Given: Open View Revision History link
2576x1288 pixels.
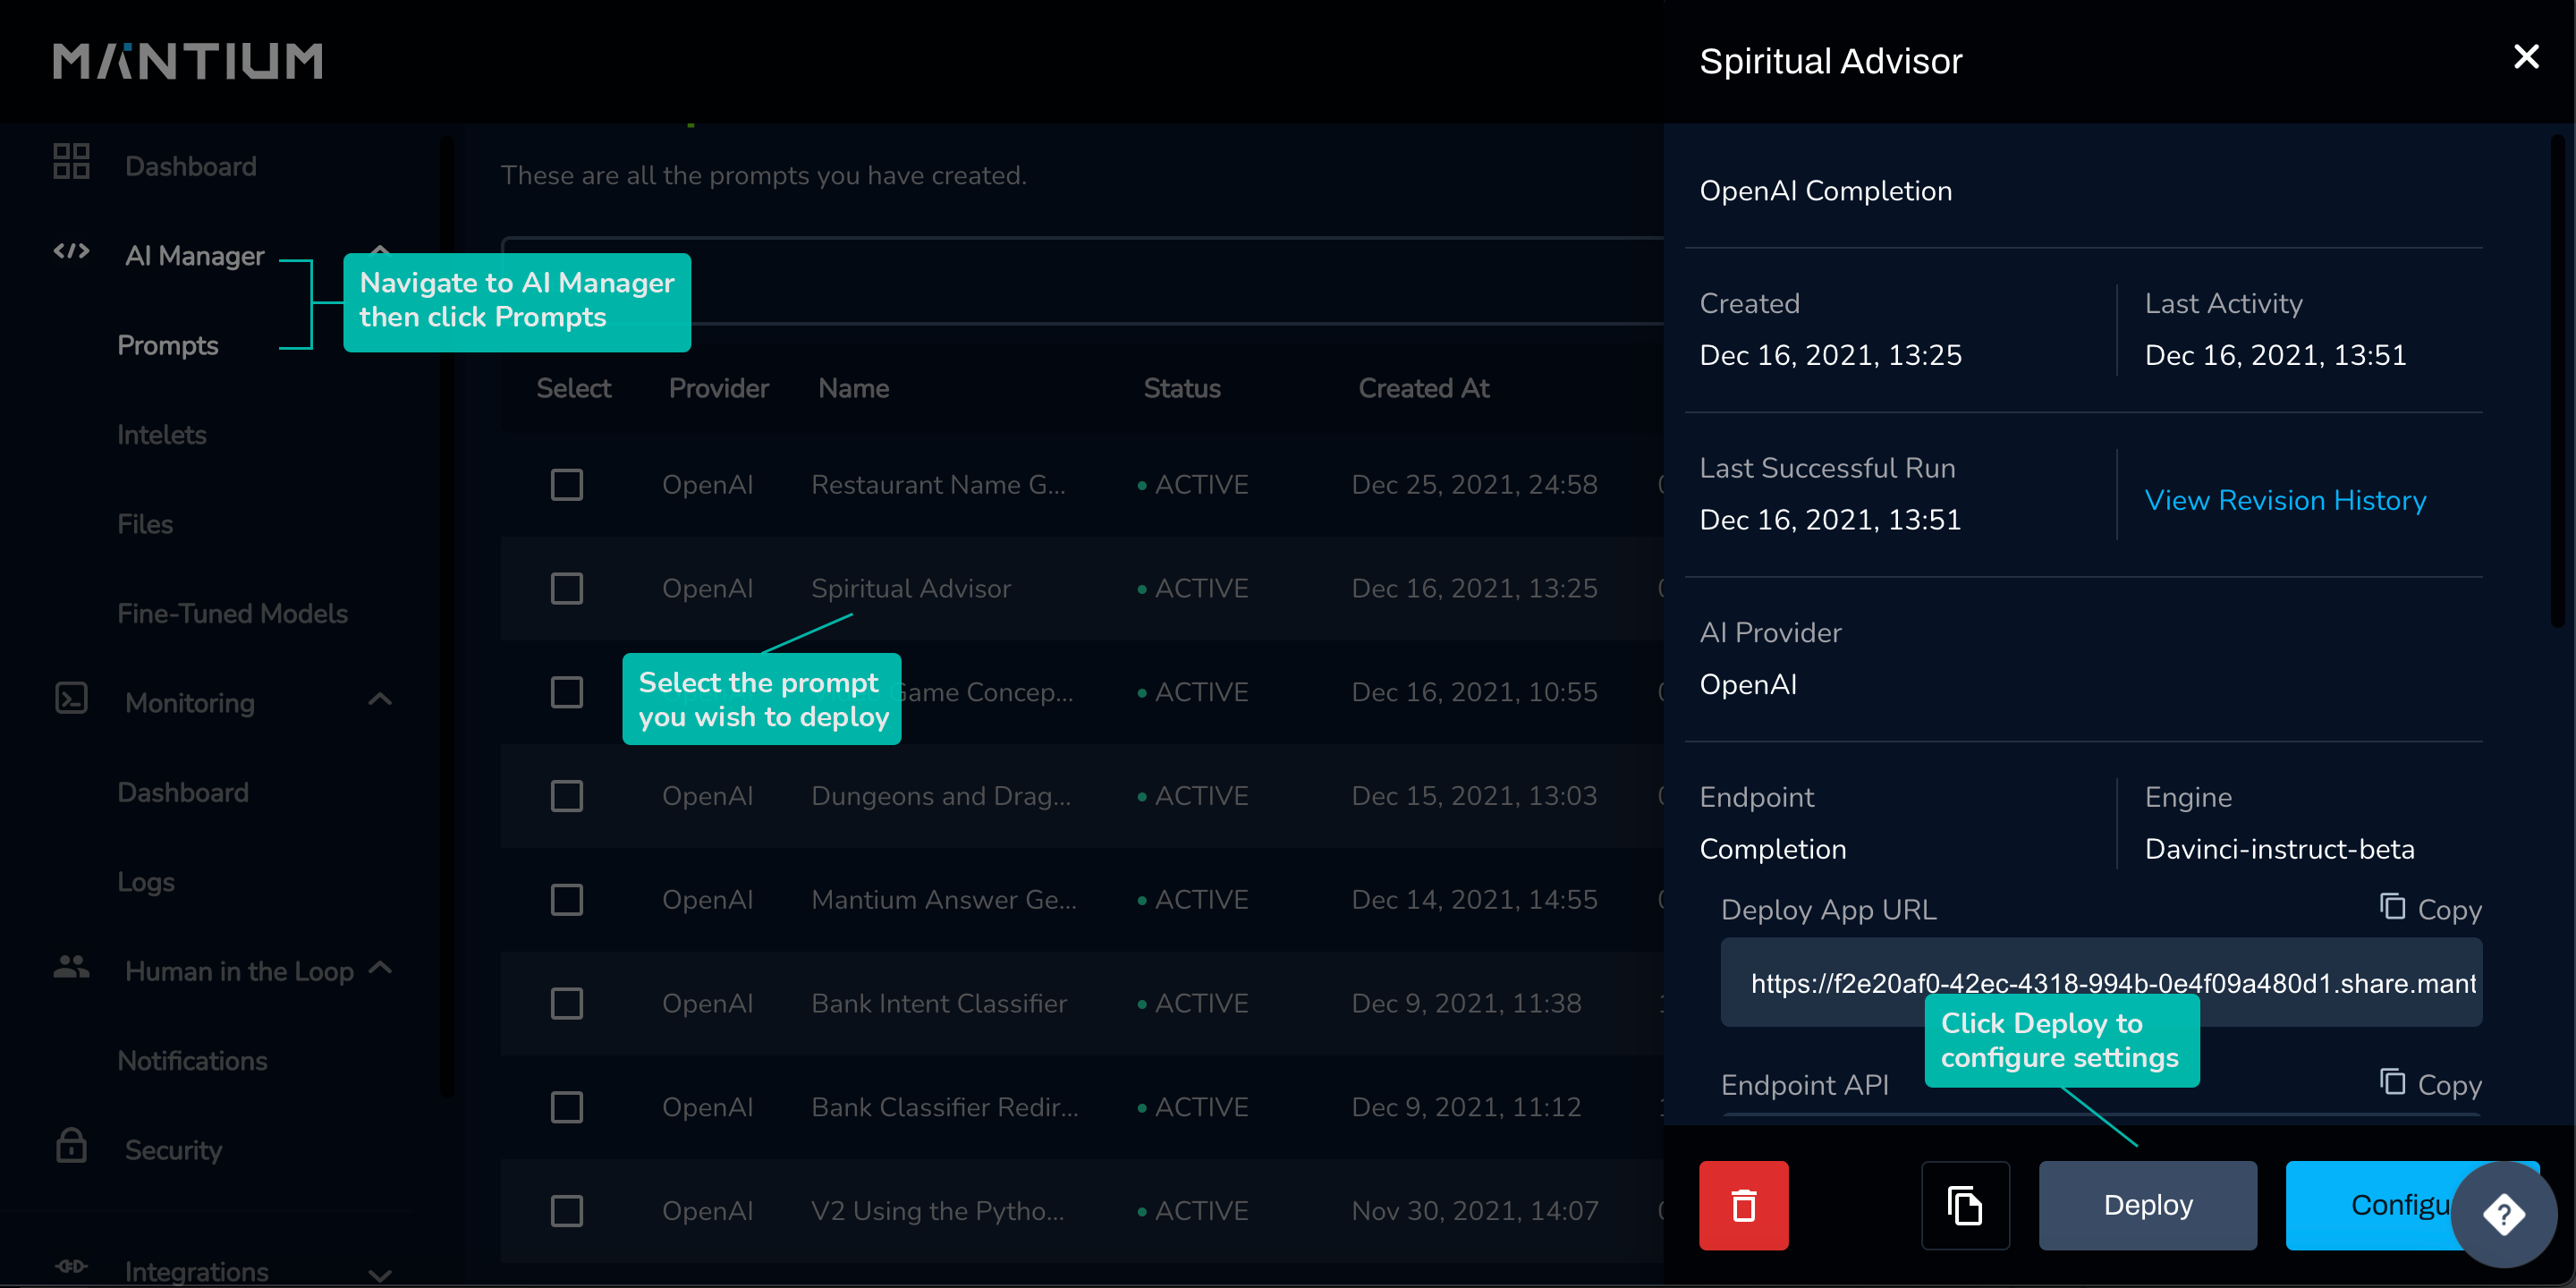Looking at the screenshot, I should click(x=2285, y=500).
